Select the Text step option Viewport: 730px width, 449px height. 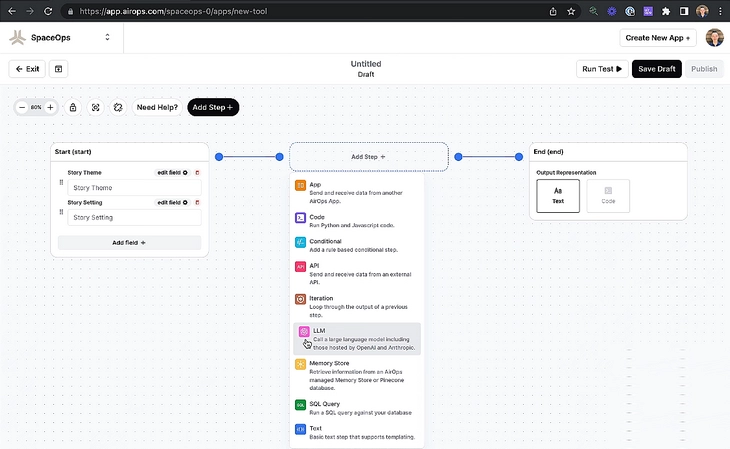click(x=357, y=432)
